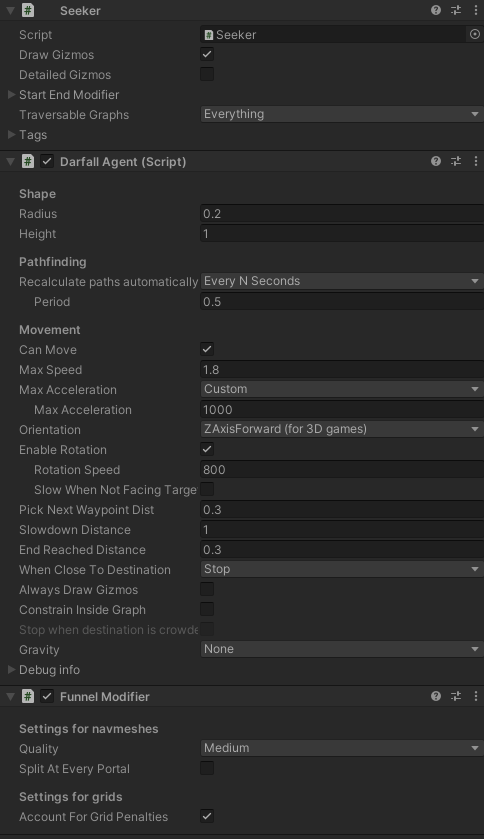Enable the Detailed Gizmos checkbox
This screenshot has height=839, width=484.
click(207, 74)
